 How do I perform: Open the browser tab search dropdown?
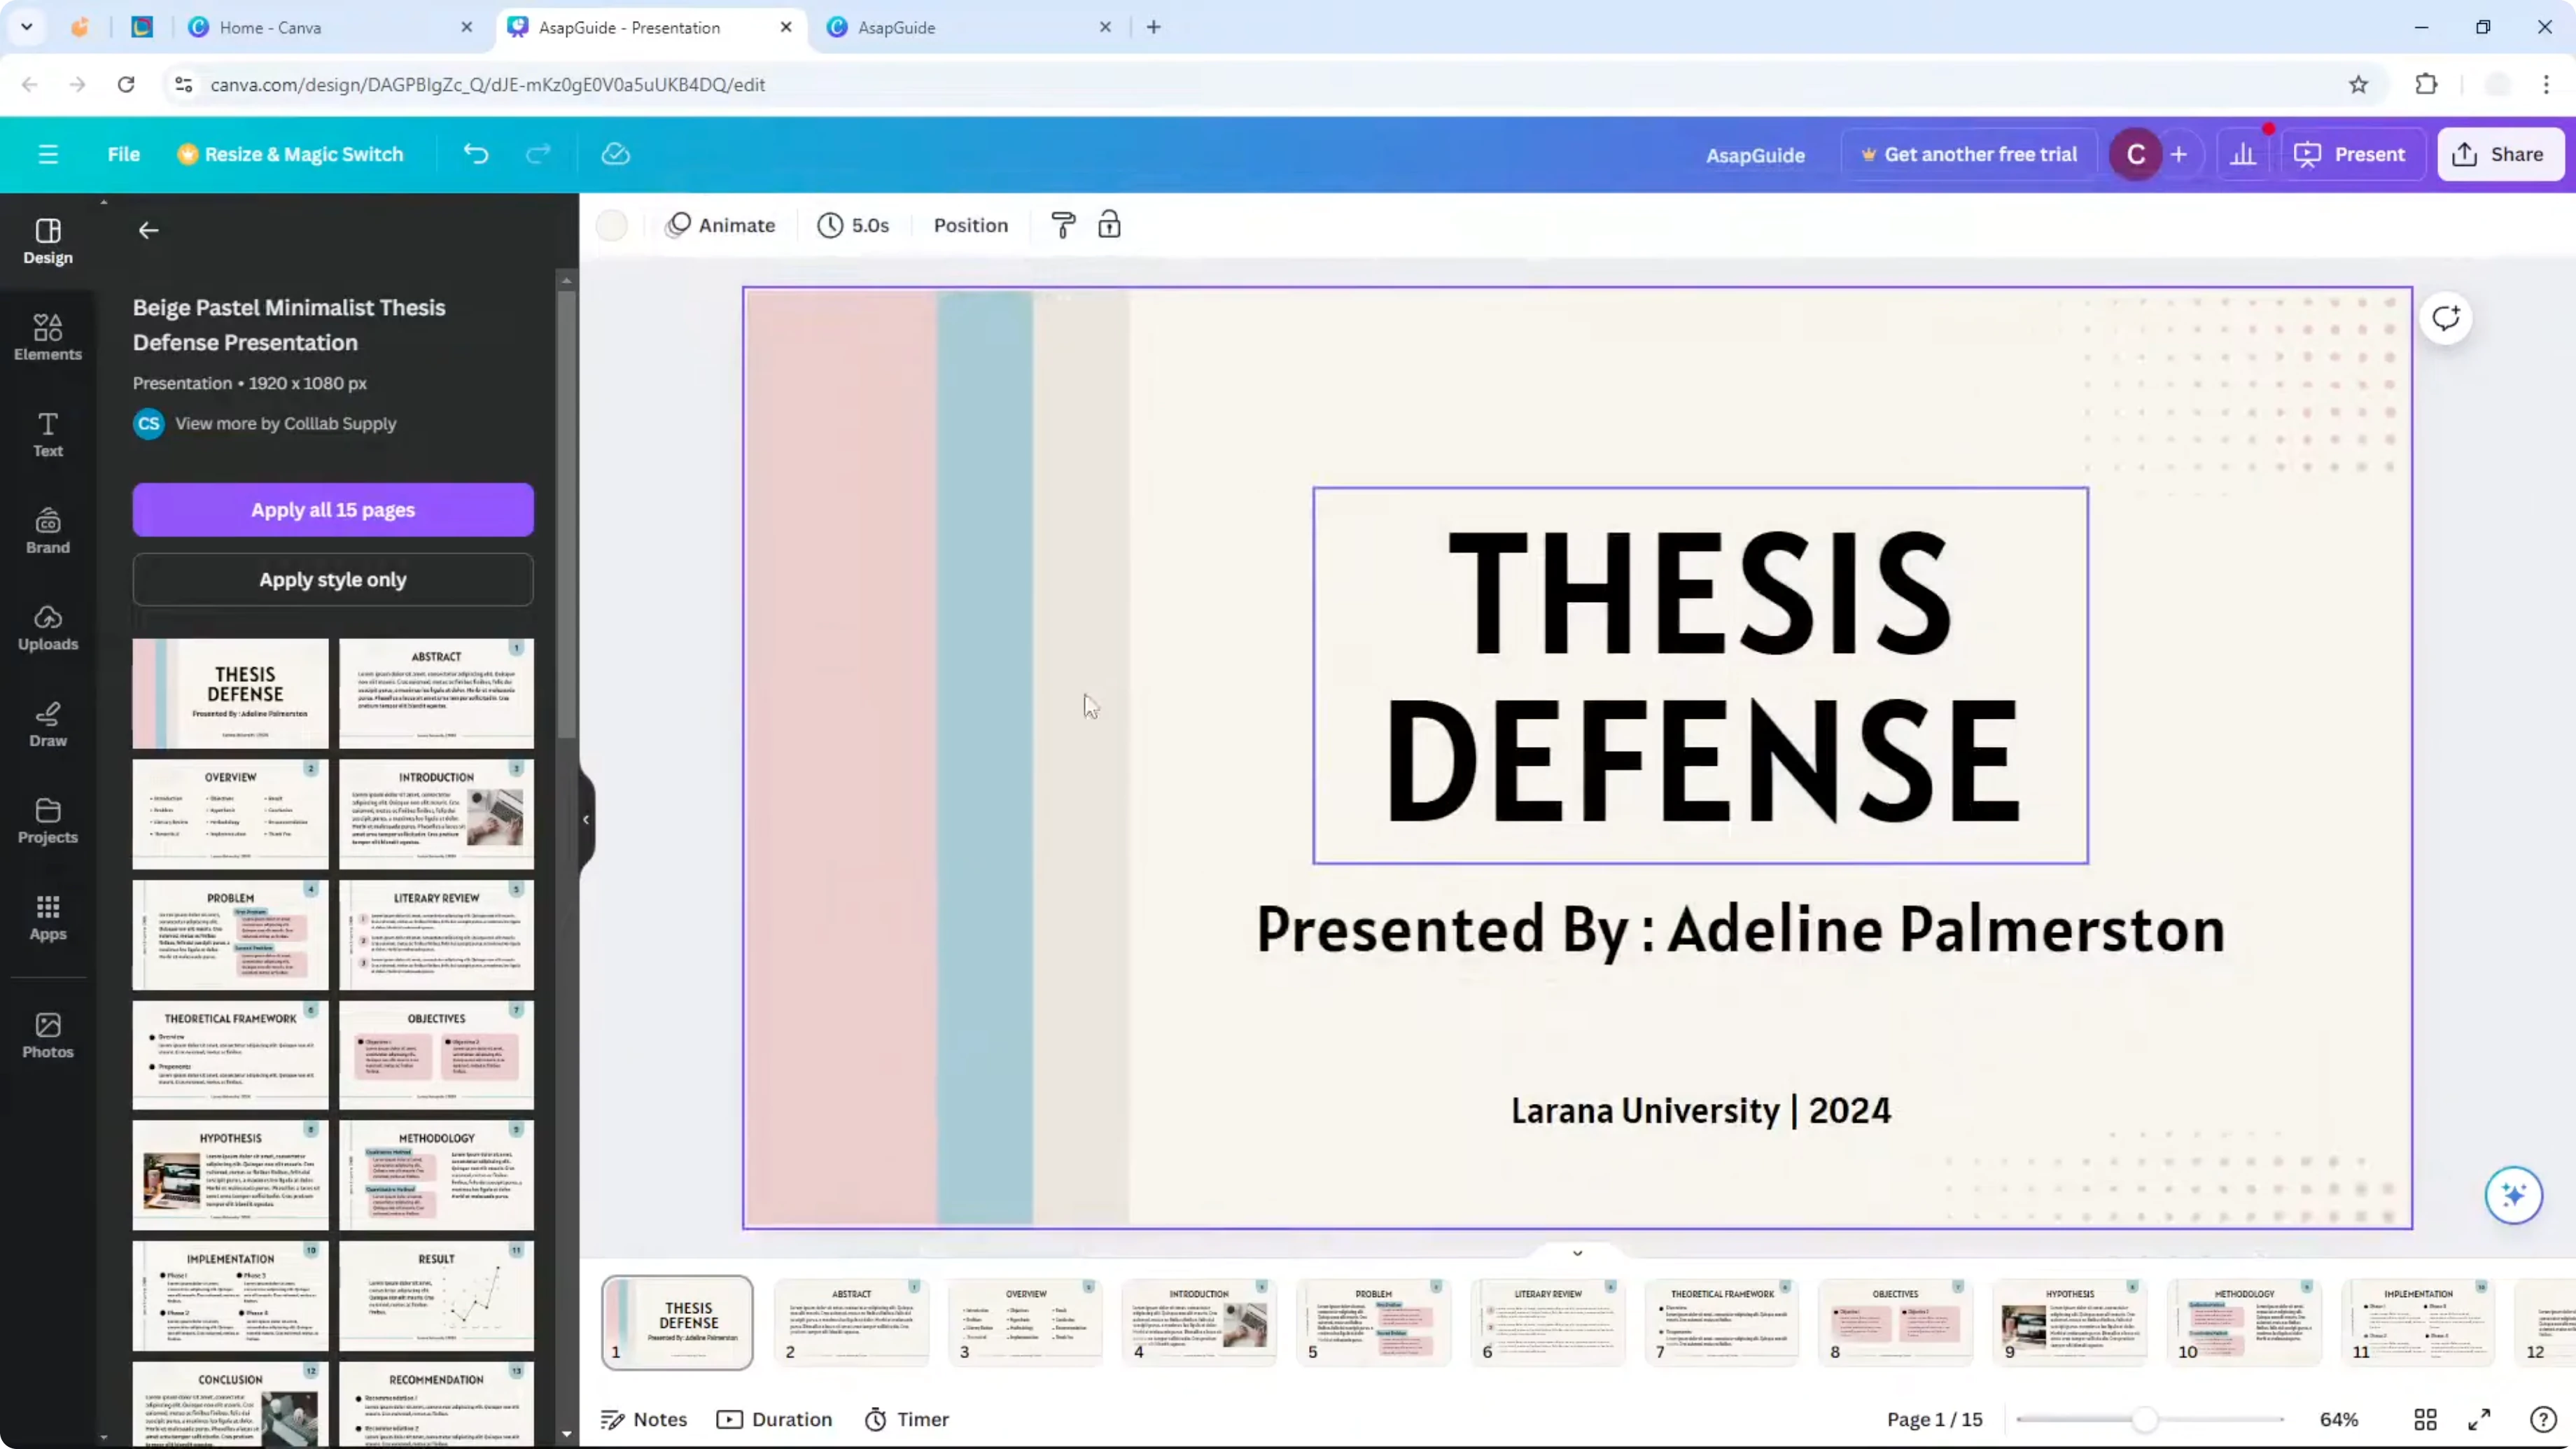click(x=27, y=28)
